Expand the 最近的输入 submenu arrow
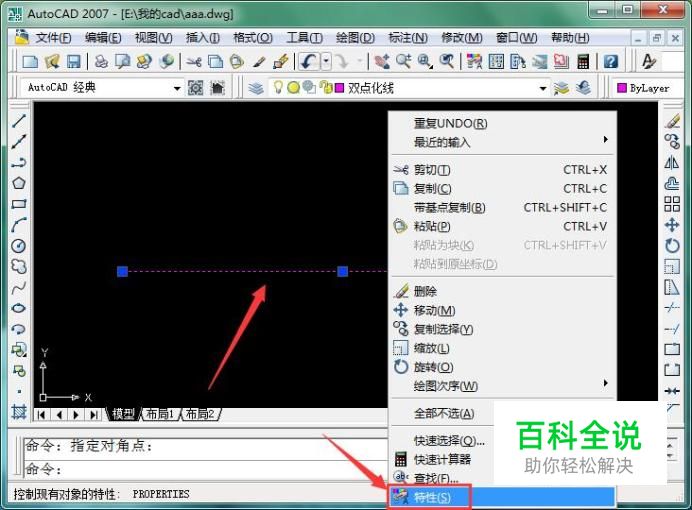Image resolution: width=692 pixels, height=510 pixels. pos(606,140)
